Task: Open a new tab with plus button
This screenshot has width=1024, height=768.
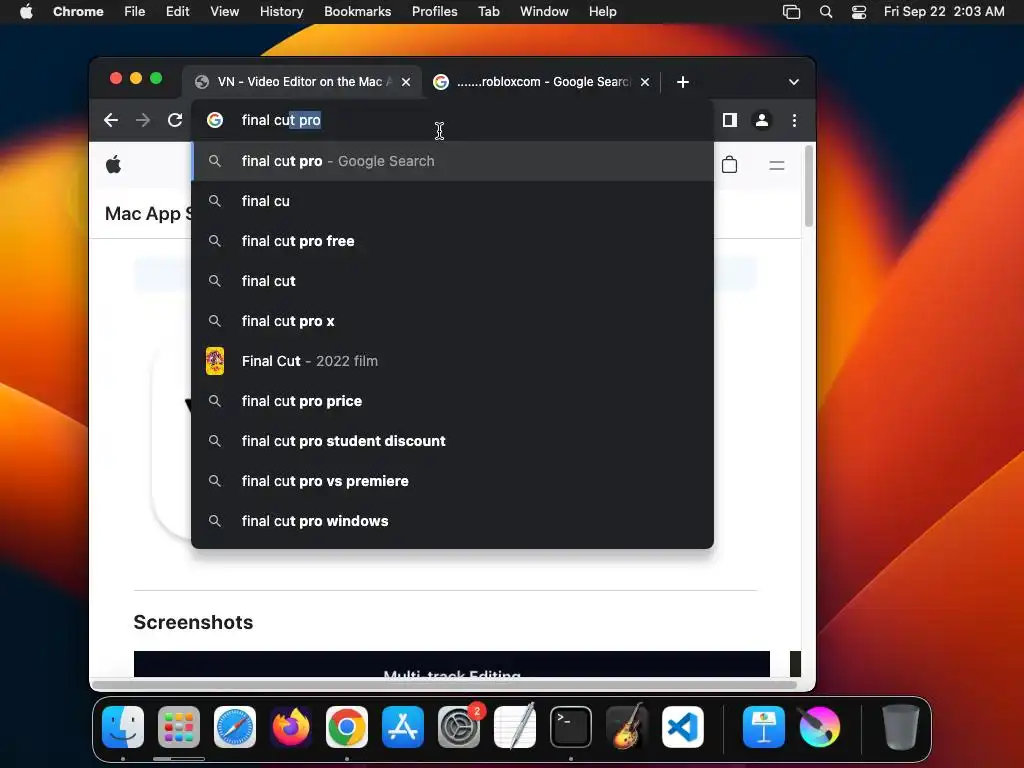Action: (682, 82)
